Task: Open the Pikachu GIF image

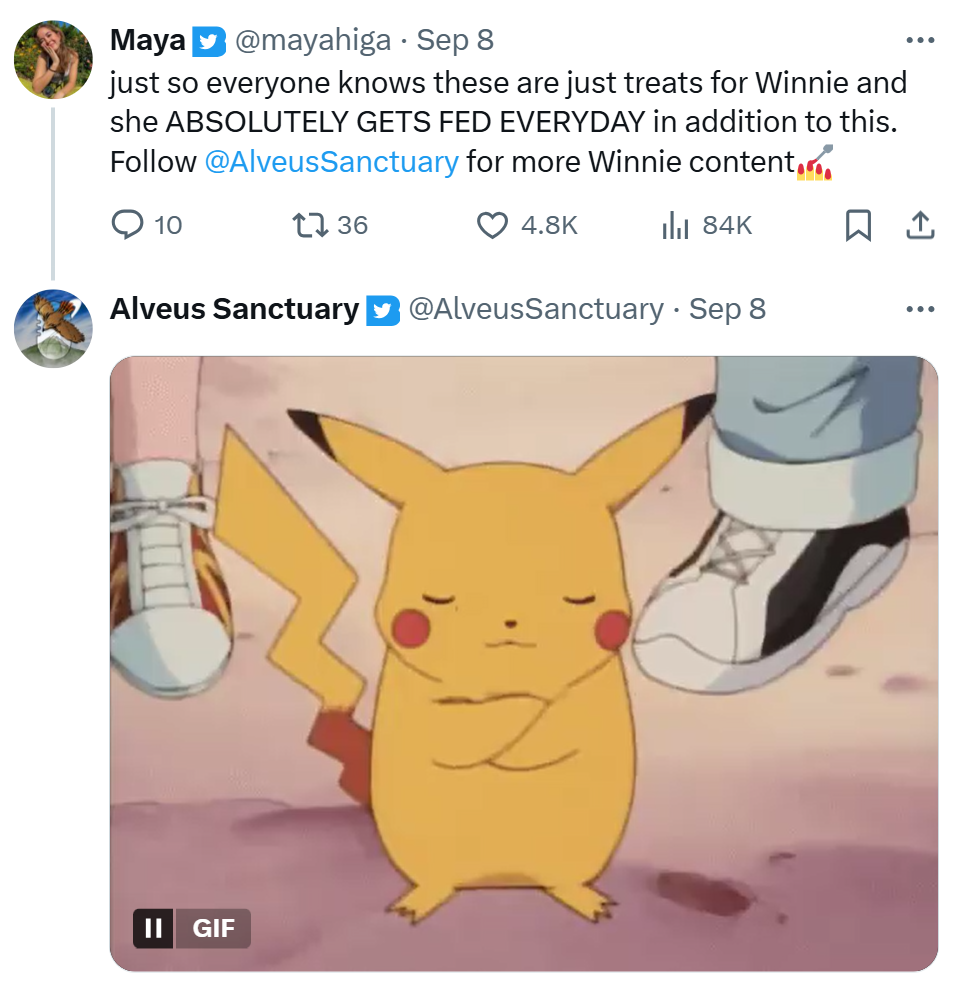Action: click(523, 660)
